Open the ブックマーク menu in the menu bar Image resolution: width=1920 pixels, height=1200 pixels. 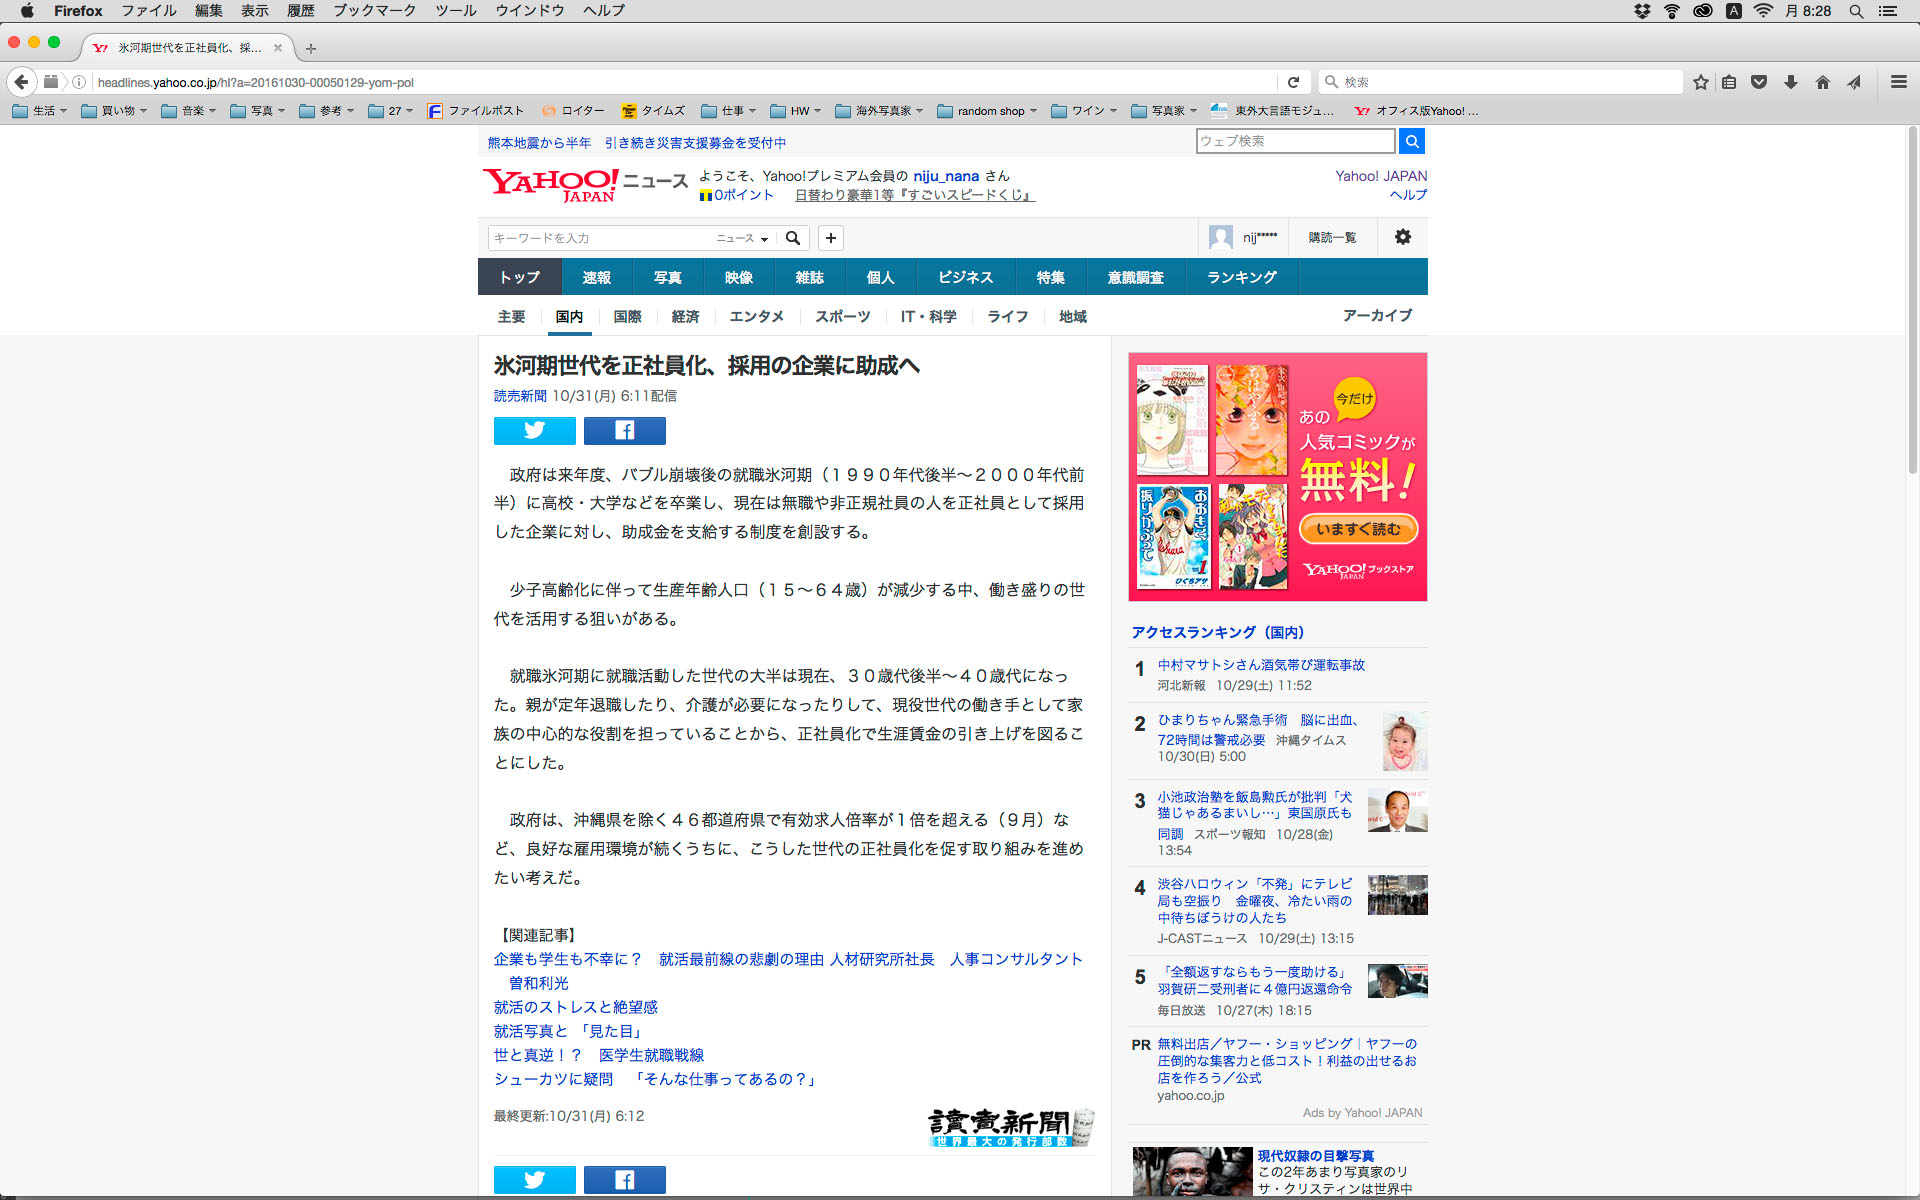click(374, 11)
